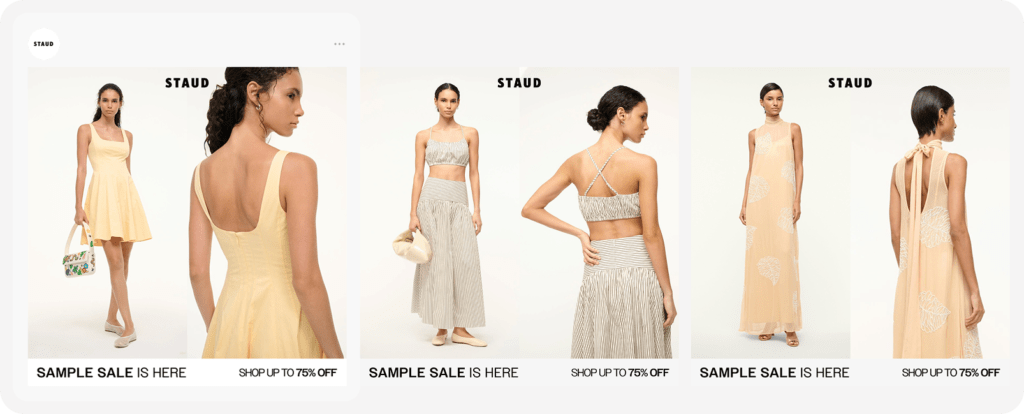Viewport: 1024px width, 414px height.
Task: Open the three-dot more options menu
Action: click(x=340, y=44)
